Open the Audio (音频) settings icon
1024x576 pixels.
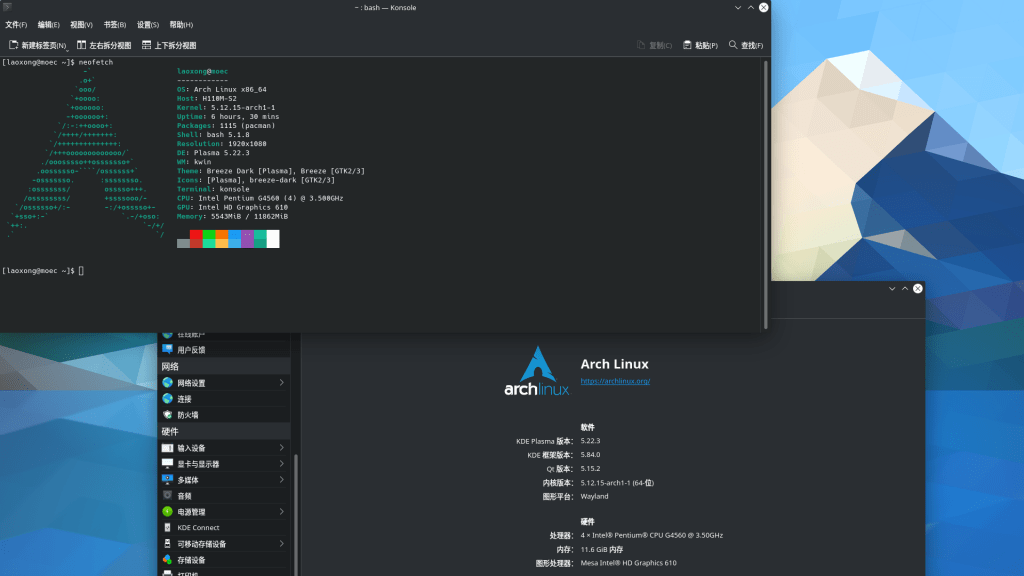[167, 496]
